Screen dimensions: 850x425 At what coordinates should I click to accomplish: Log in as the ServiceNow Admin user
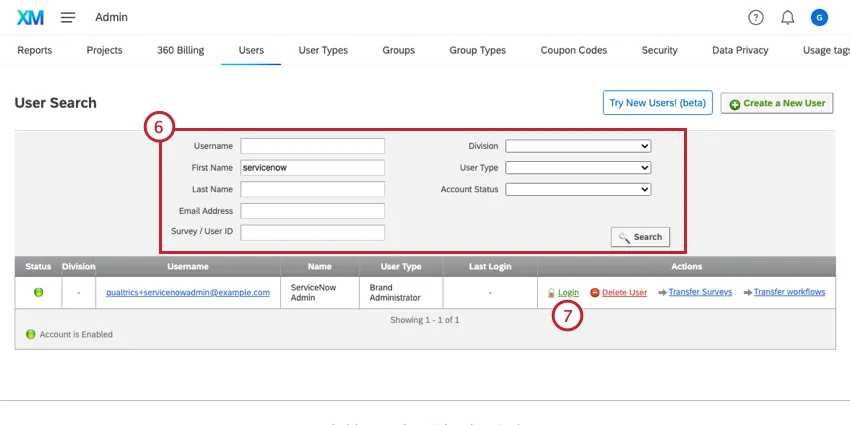pos(567,292)
